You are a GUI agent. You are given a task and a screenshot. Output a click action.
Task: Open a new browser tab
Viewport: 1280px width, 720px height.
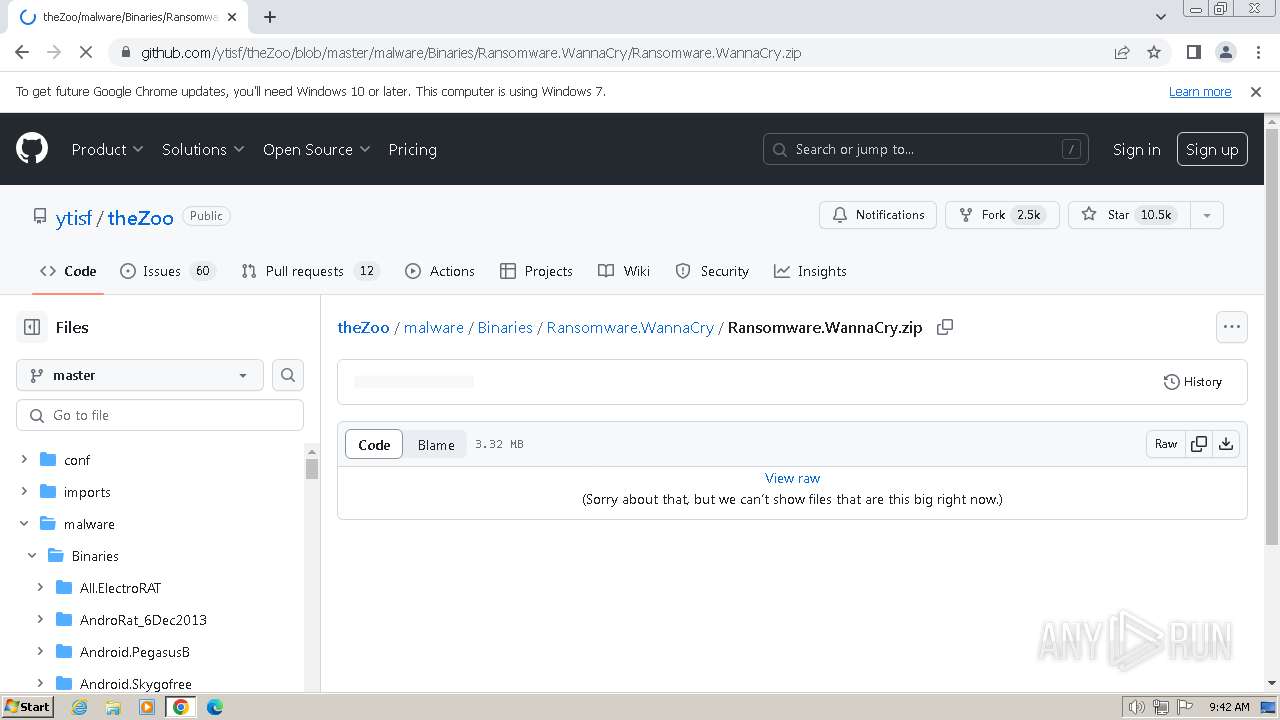270,17
